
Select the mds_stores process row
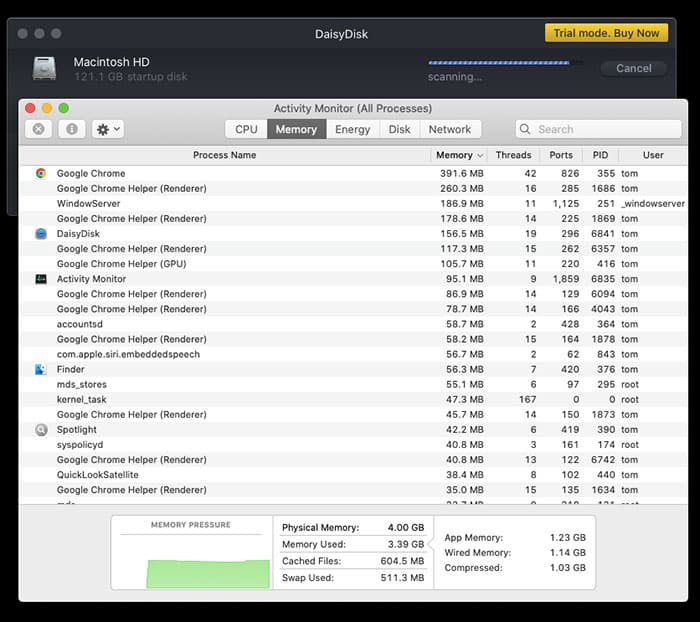point(354,384)
